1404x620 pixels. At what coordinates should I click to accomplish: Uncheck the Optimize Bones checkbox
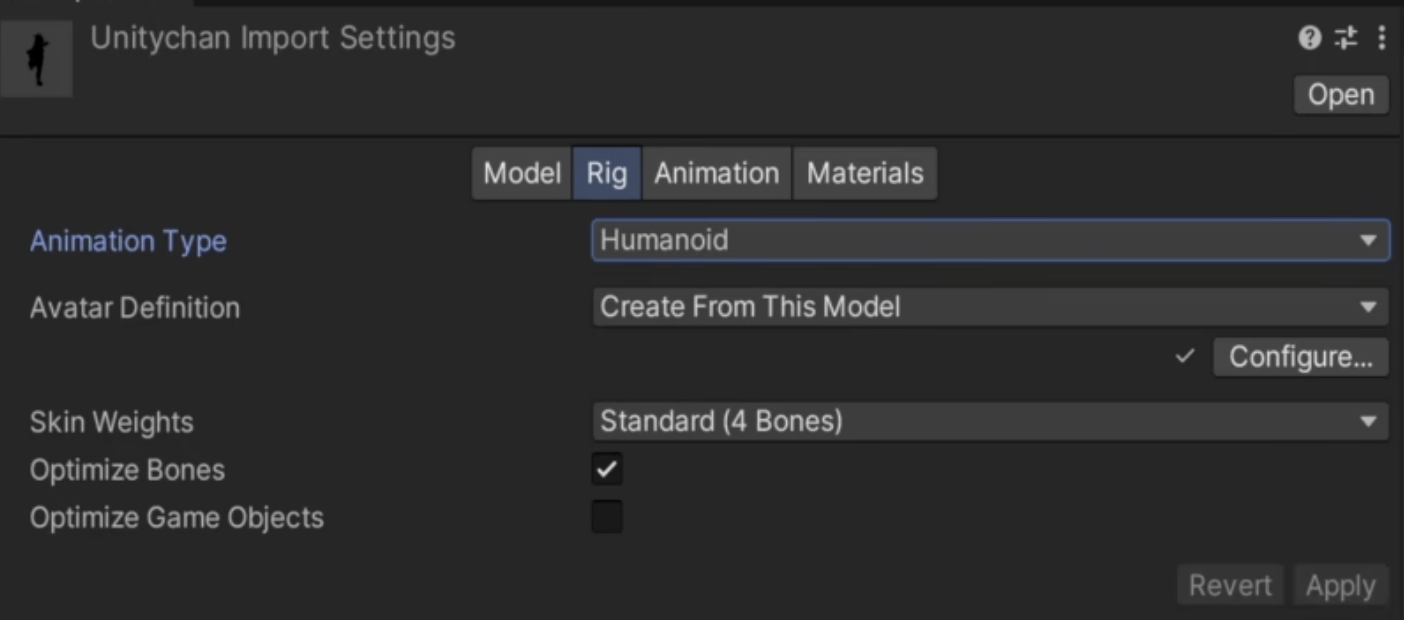point(606,469)
